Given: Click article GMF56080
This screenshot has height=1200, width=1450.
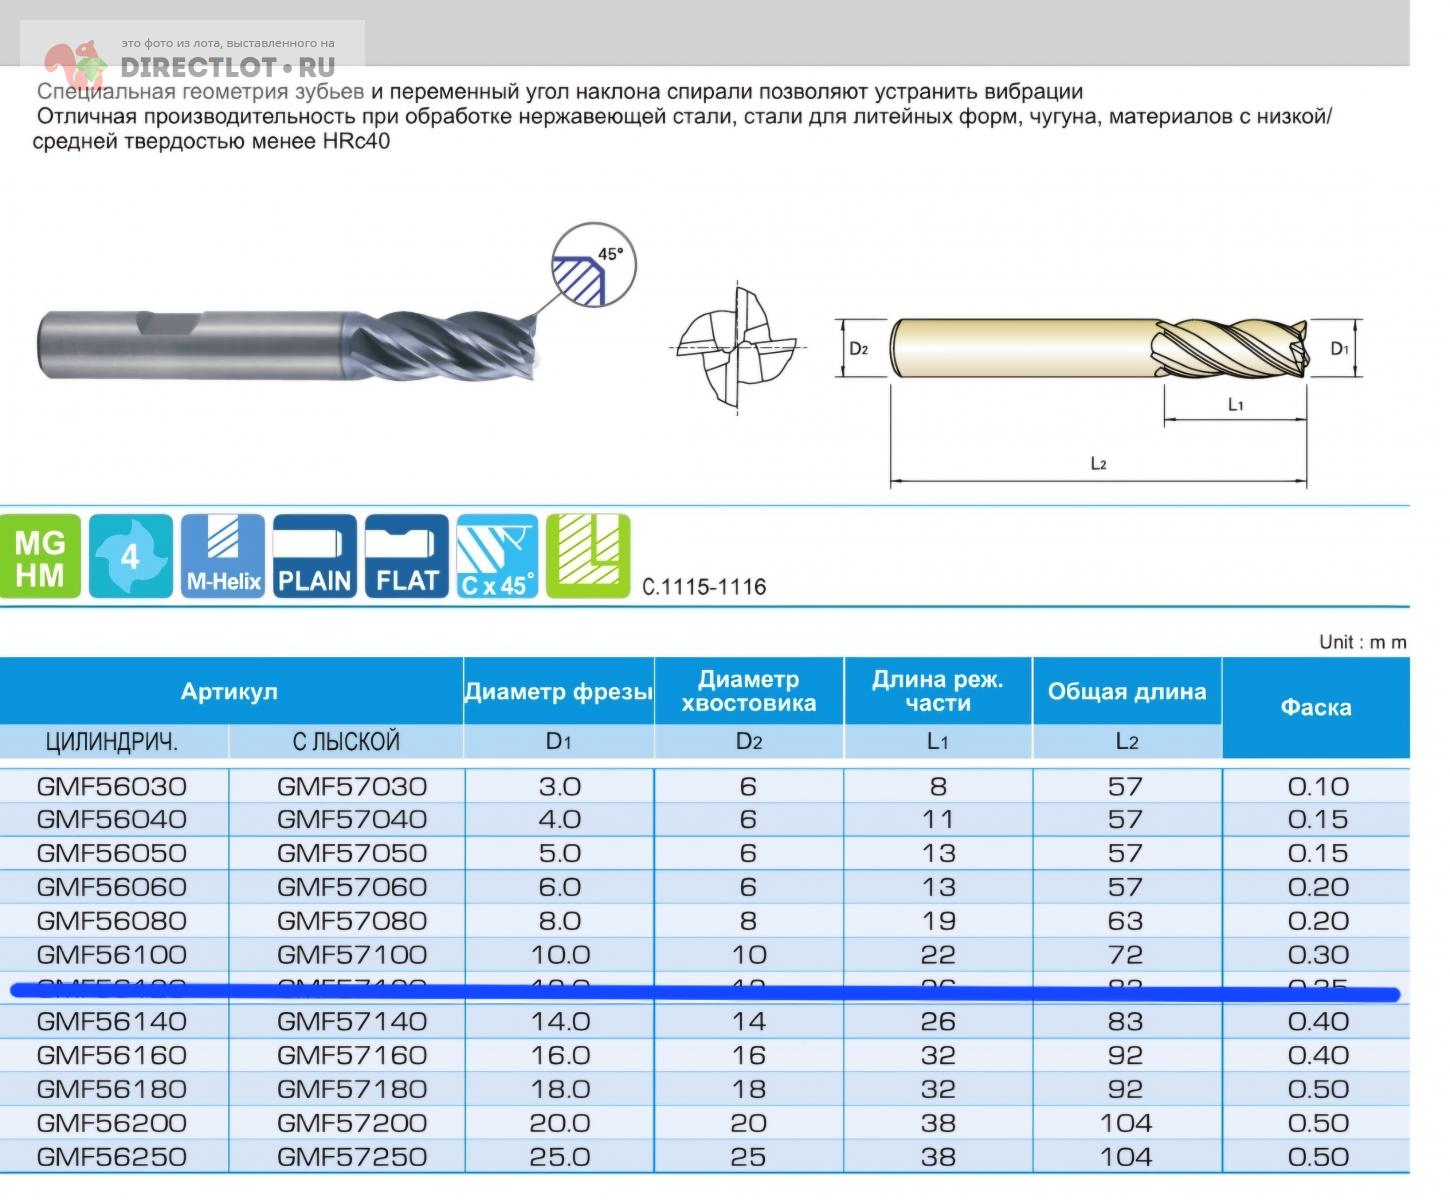Looking at the screenshot, I should click(112, 921).
